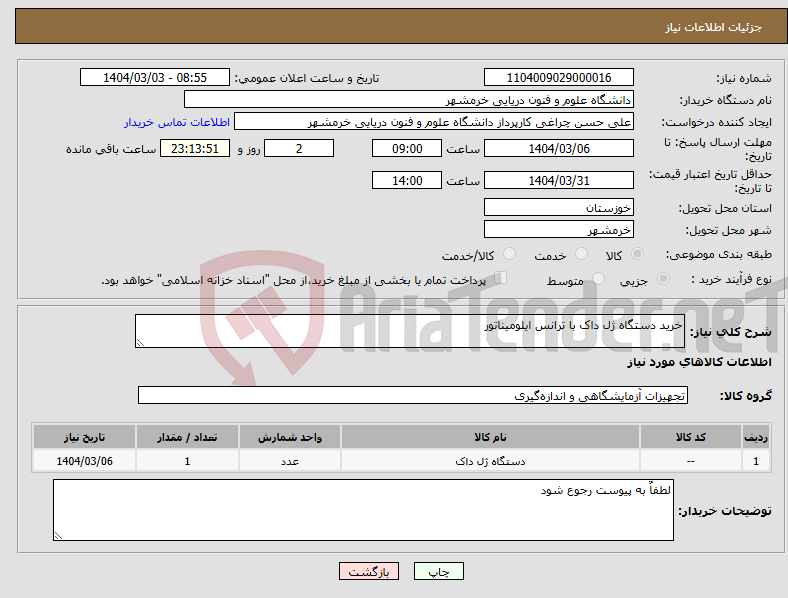Click the delivery province خوزستان field
This screenshot has width=788, height=598.
coord(559,208)
